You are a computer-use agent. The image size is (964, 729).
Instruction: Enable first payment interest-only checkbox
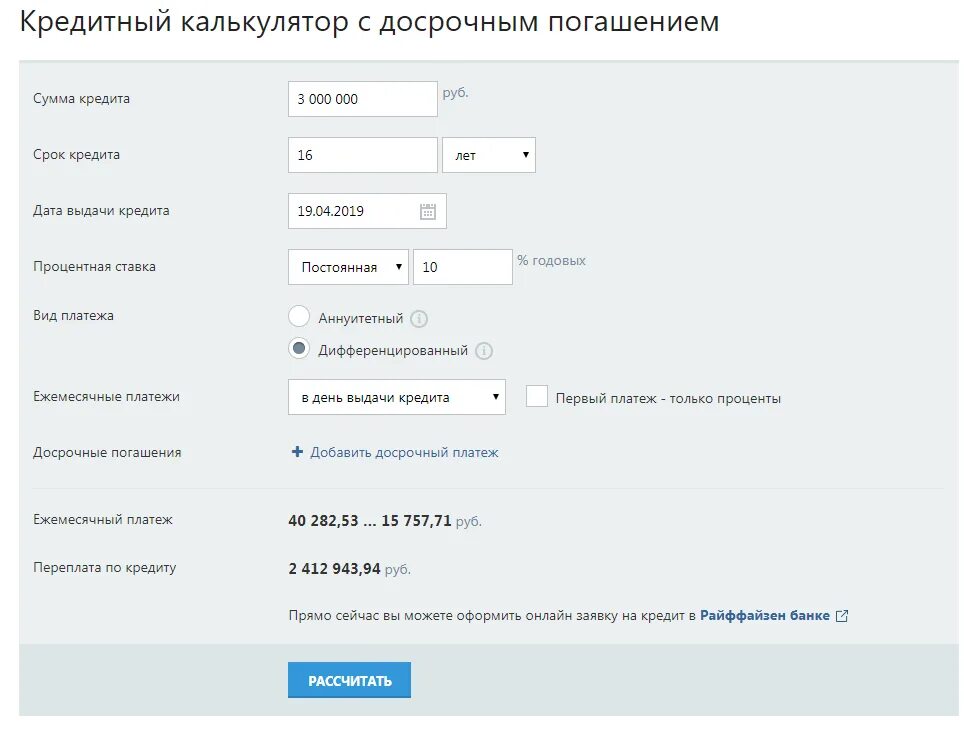(537, 396)
